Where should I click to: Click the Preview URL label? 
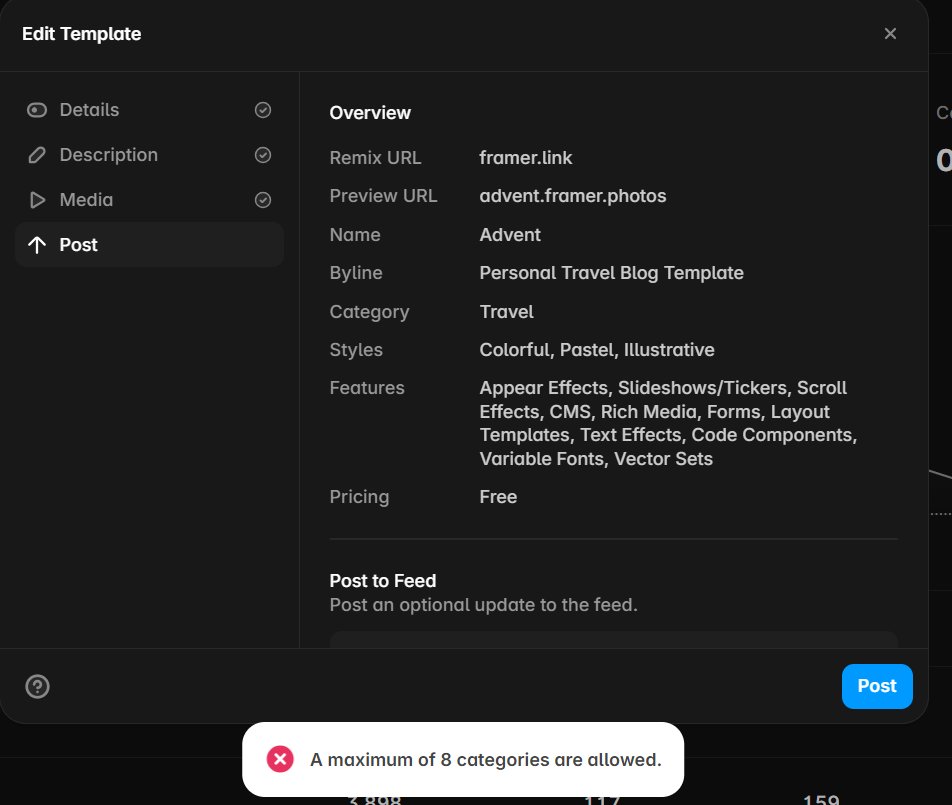(x=383, y=196)
